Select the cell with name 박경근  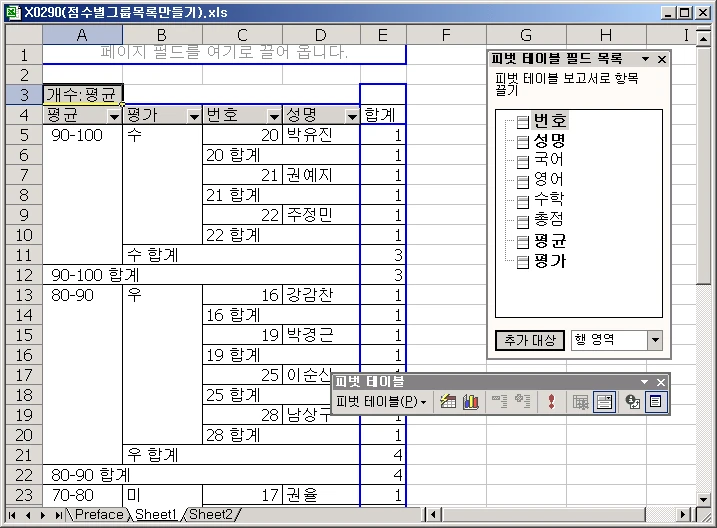[321, 335]
